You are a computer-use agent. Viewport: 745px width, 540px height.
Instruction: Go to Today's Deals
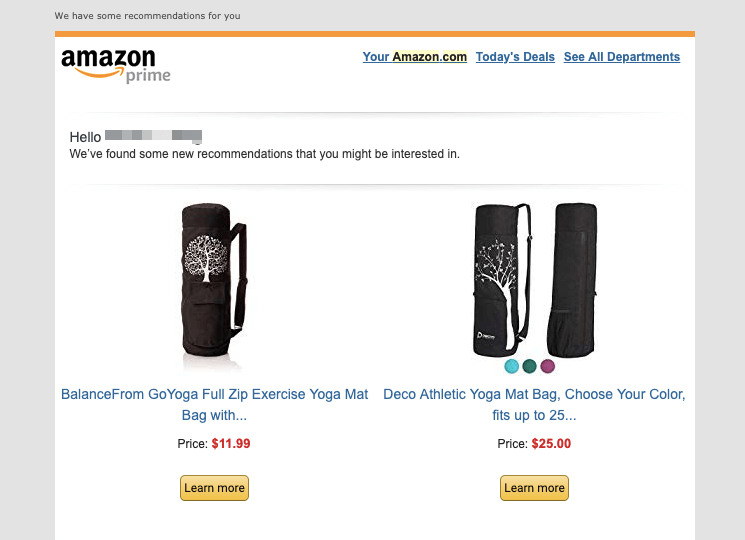click(x=515, y=57)
